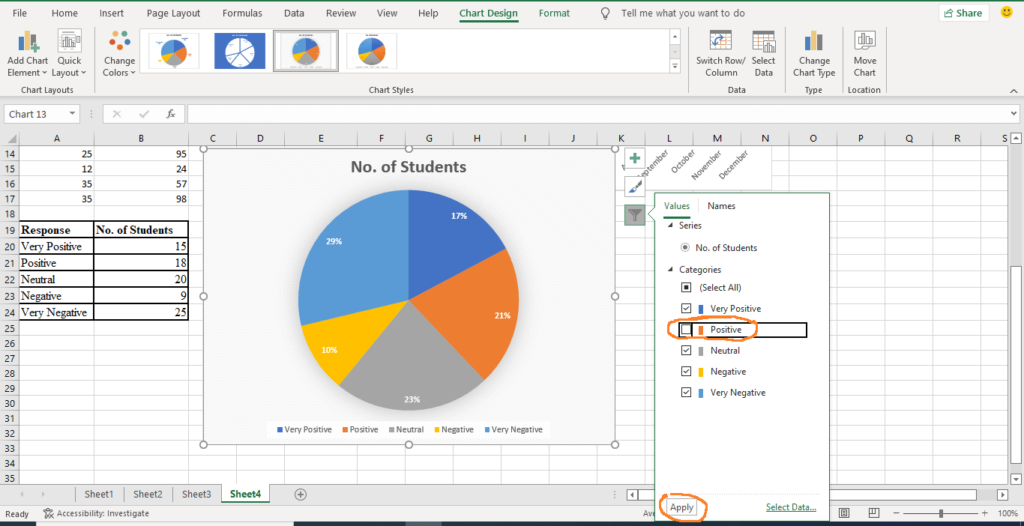1024x526 pixels.
Task: Uncheck Very Positive category checkbox
Action: pyautogui.click(x=686, y=308)
